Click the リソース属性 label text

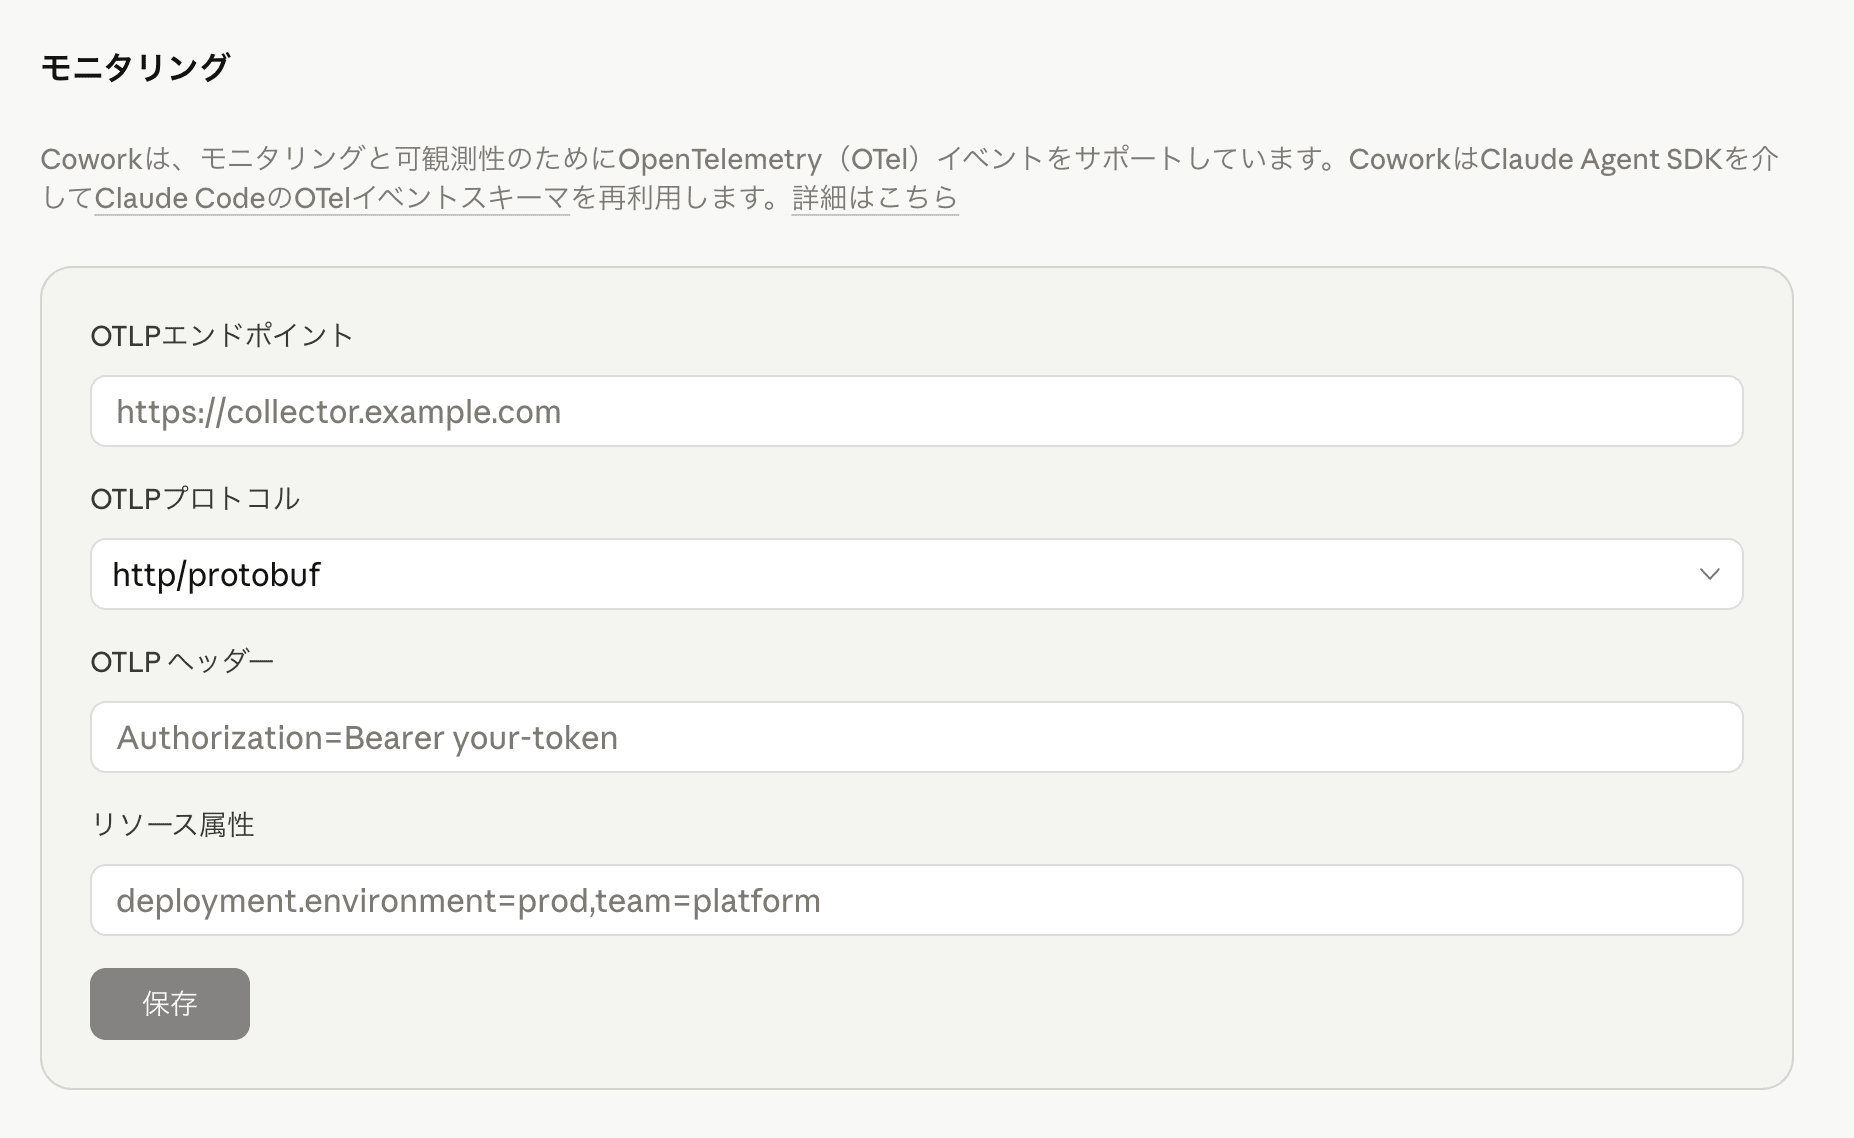[x=172, y=824]
